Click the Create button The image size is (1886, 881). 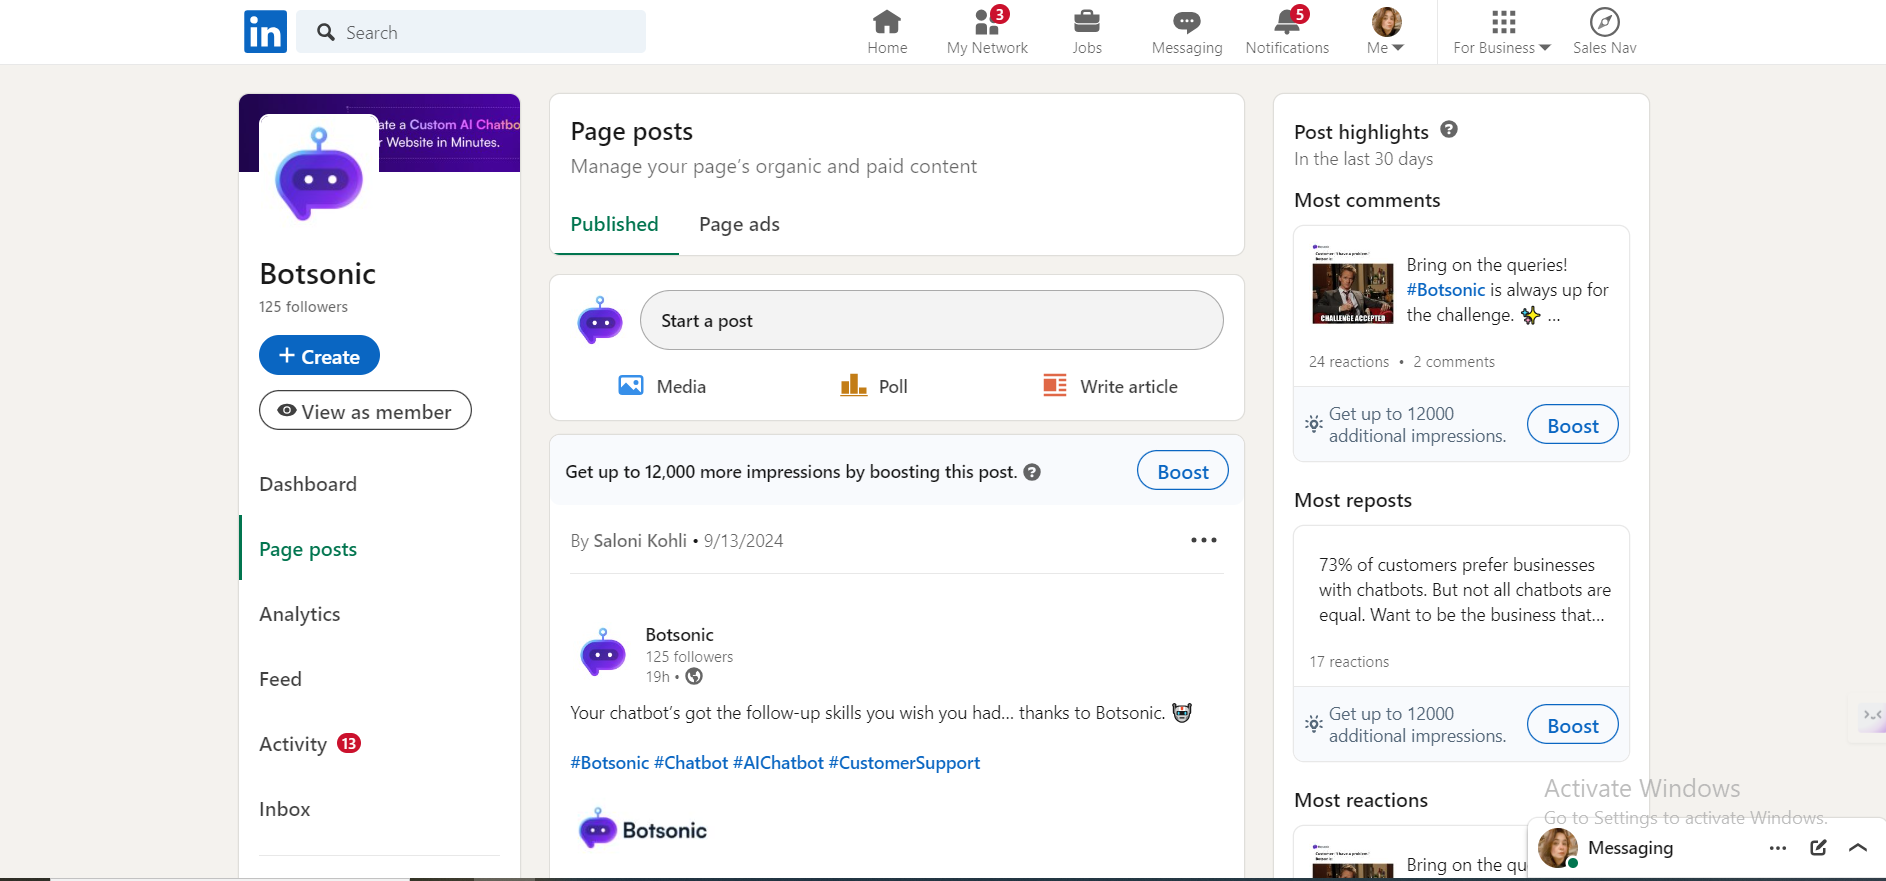tap(319, 356)
